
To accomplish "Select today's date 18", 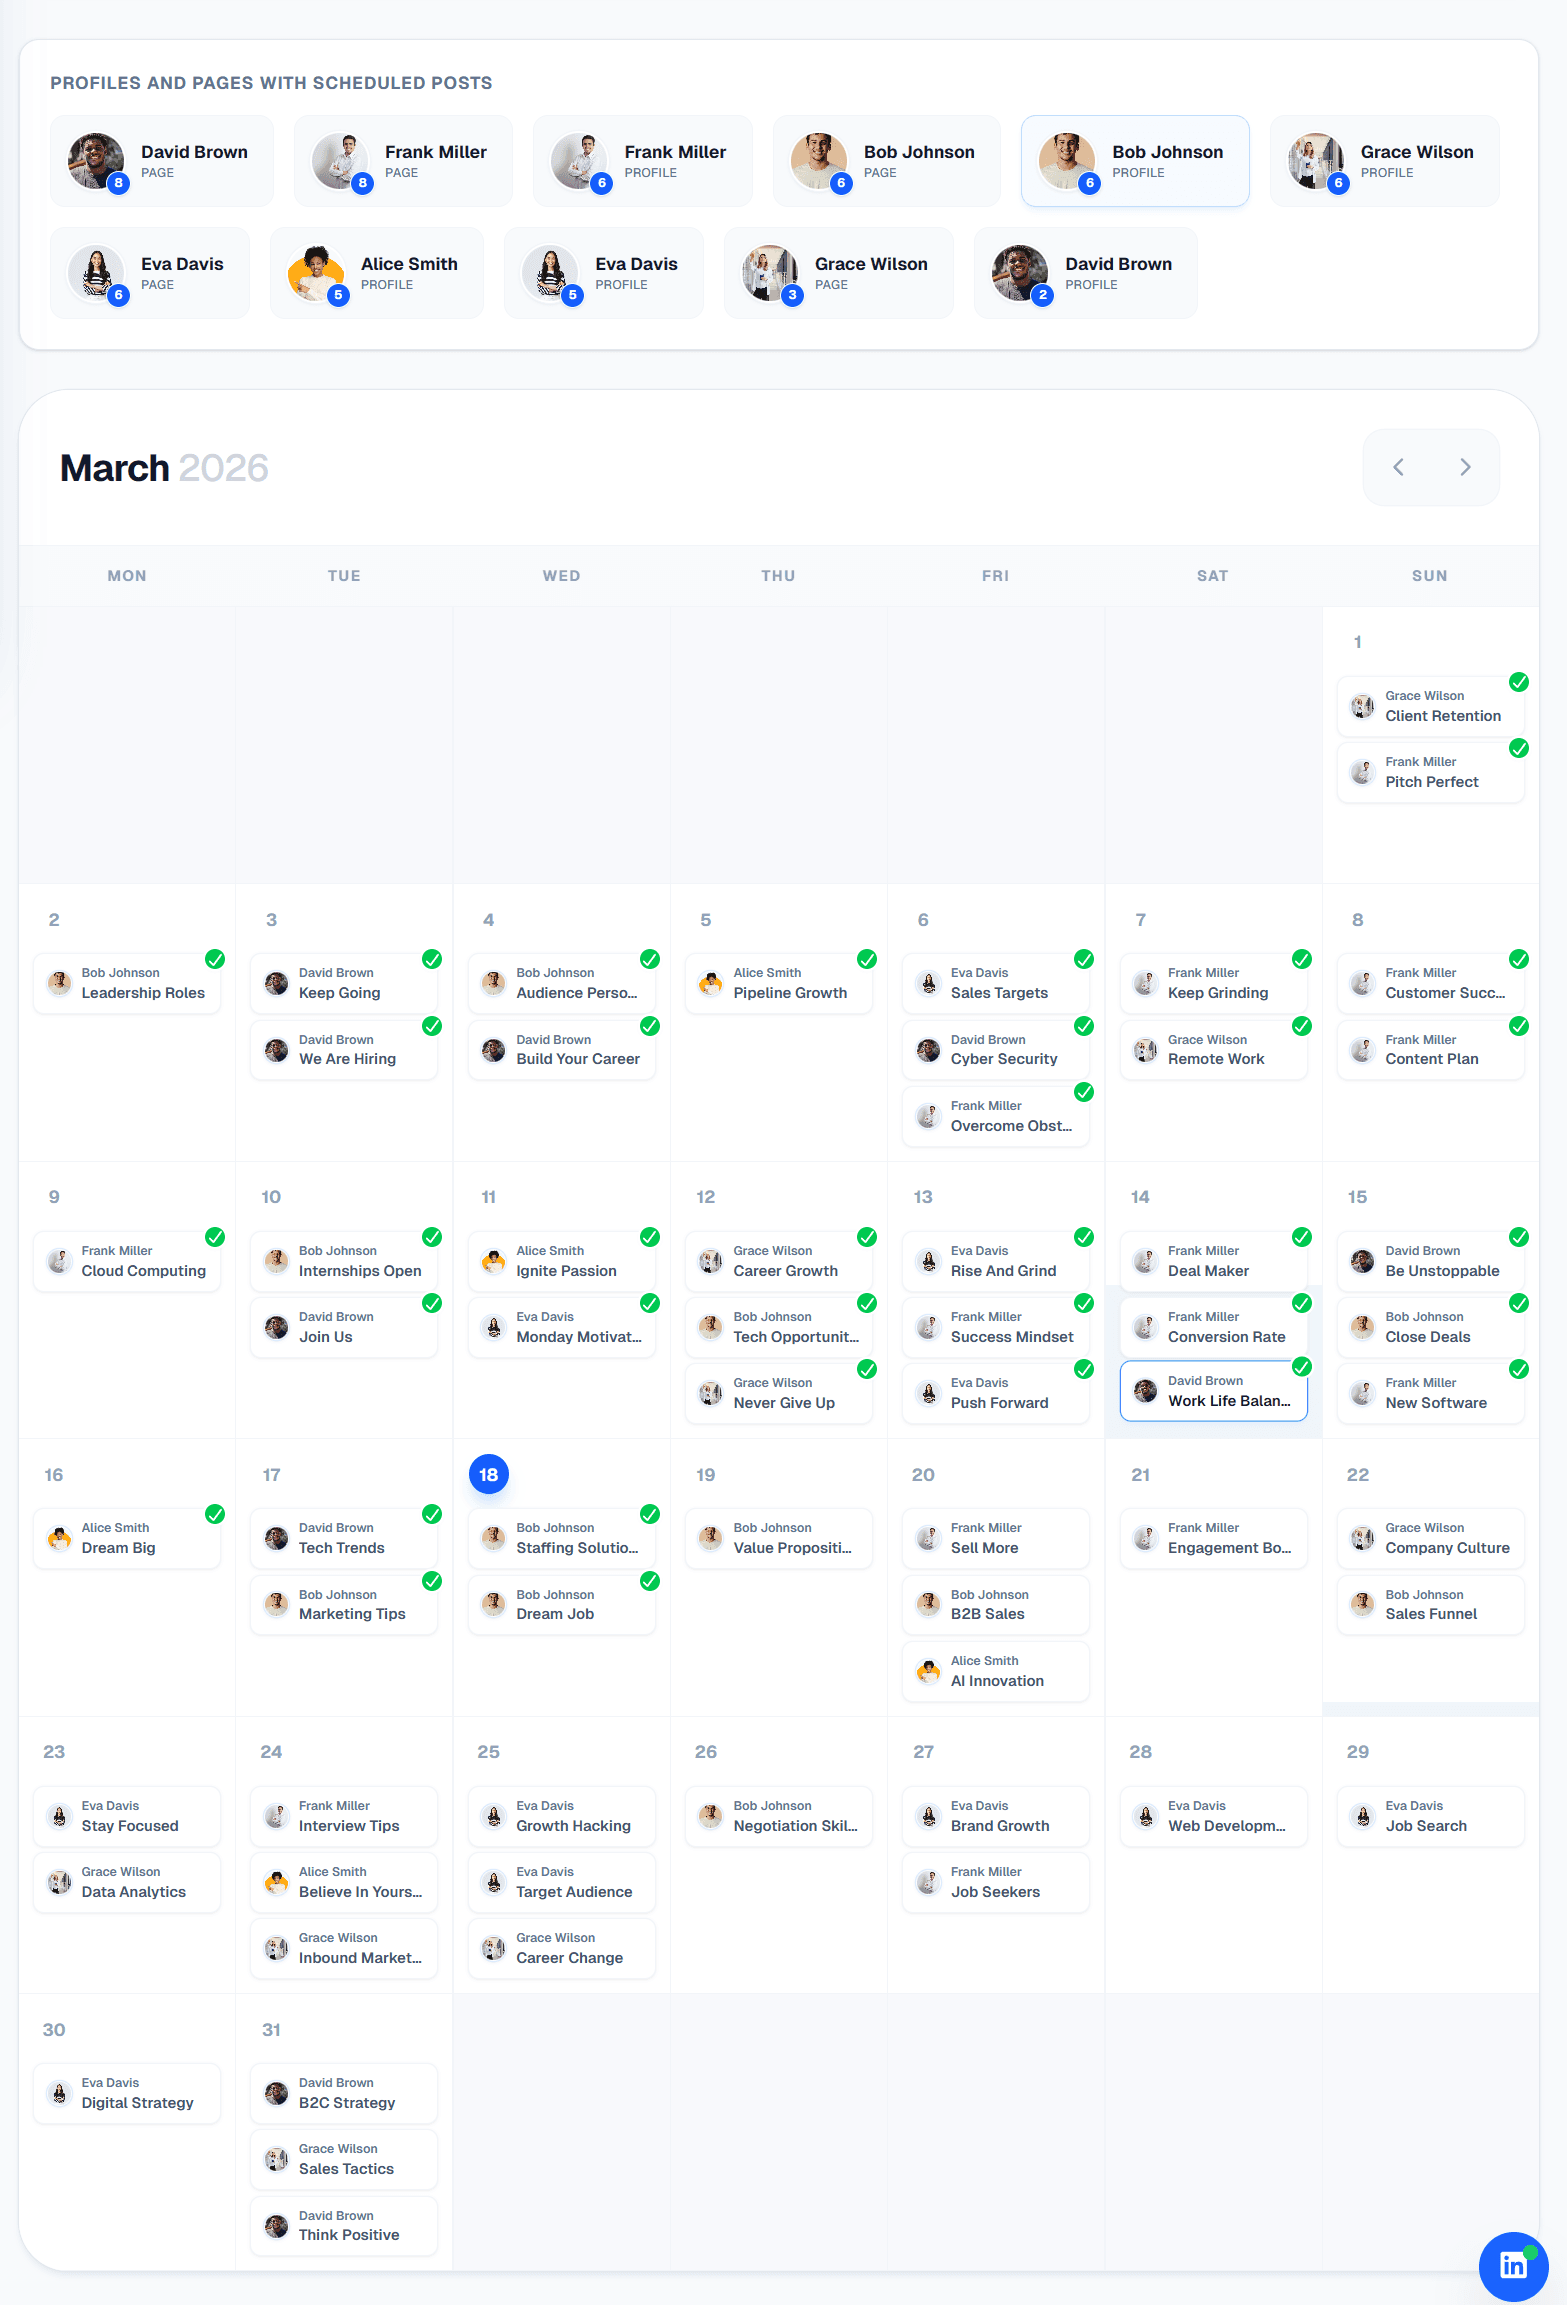I will (x=488, y=1474).
